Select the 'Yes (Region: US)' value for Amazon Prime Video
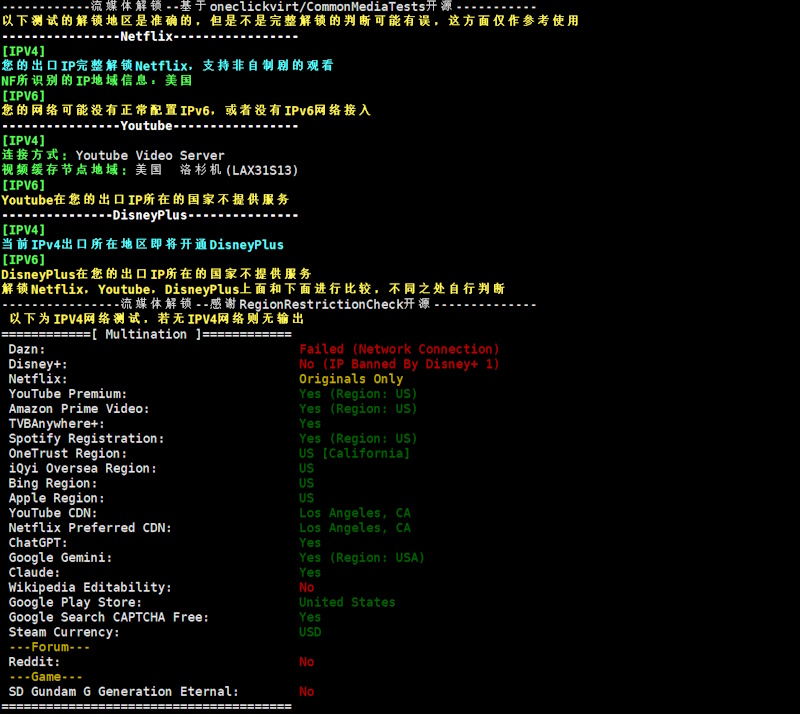Image resolution: width=800 pixels, height=714 pixels. (358, 409)
